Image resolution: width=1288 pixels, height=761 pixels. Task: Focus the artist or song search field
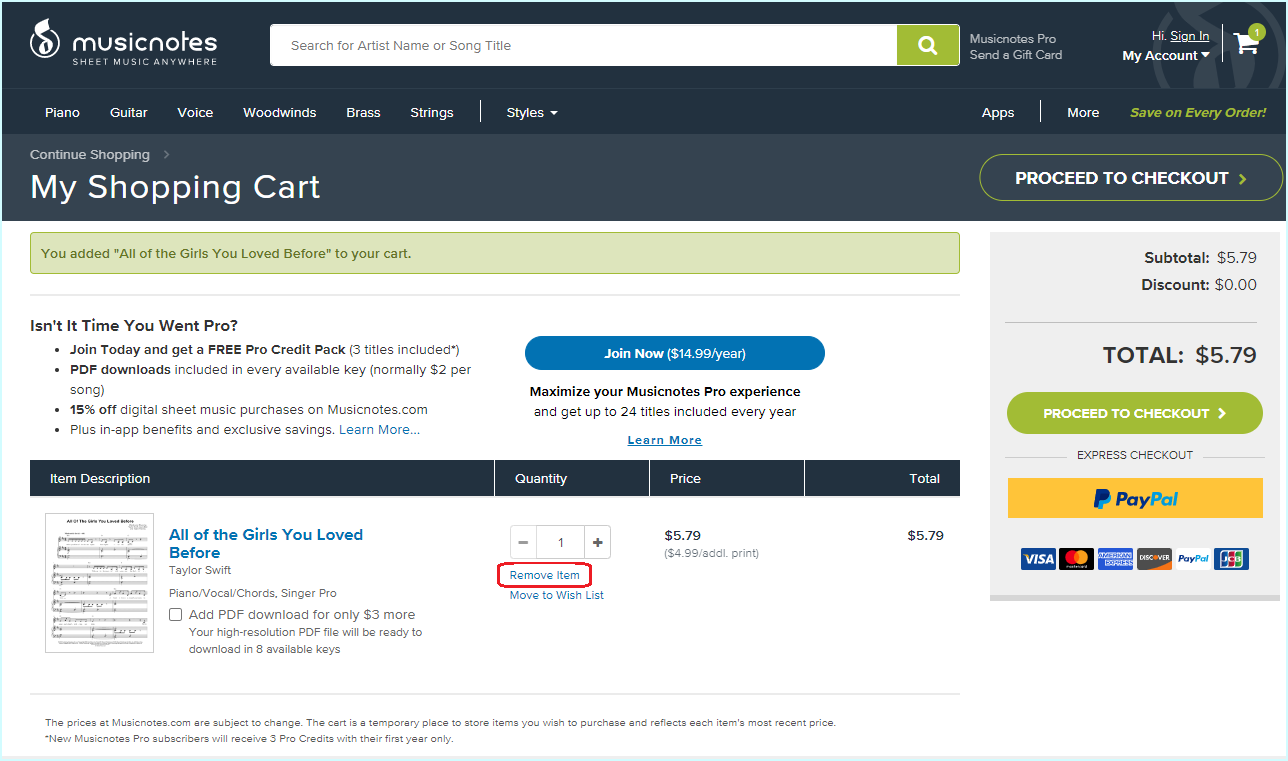(x=584, y=45)
